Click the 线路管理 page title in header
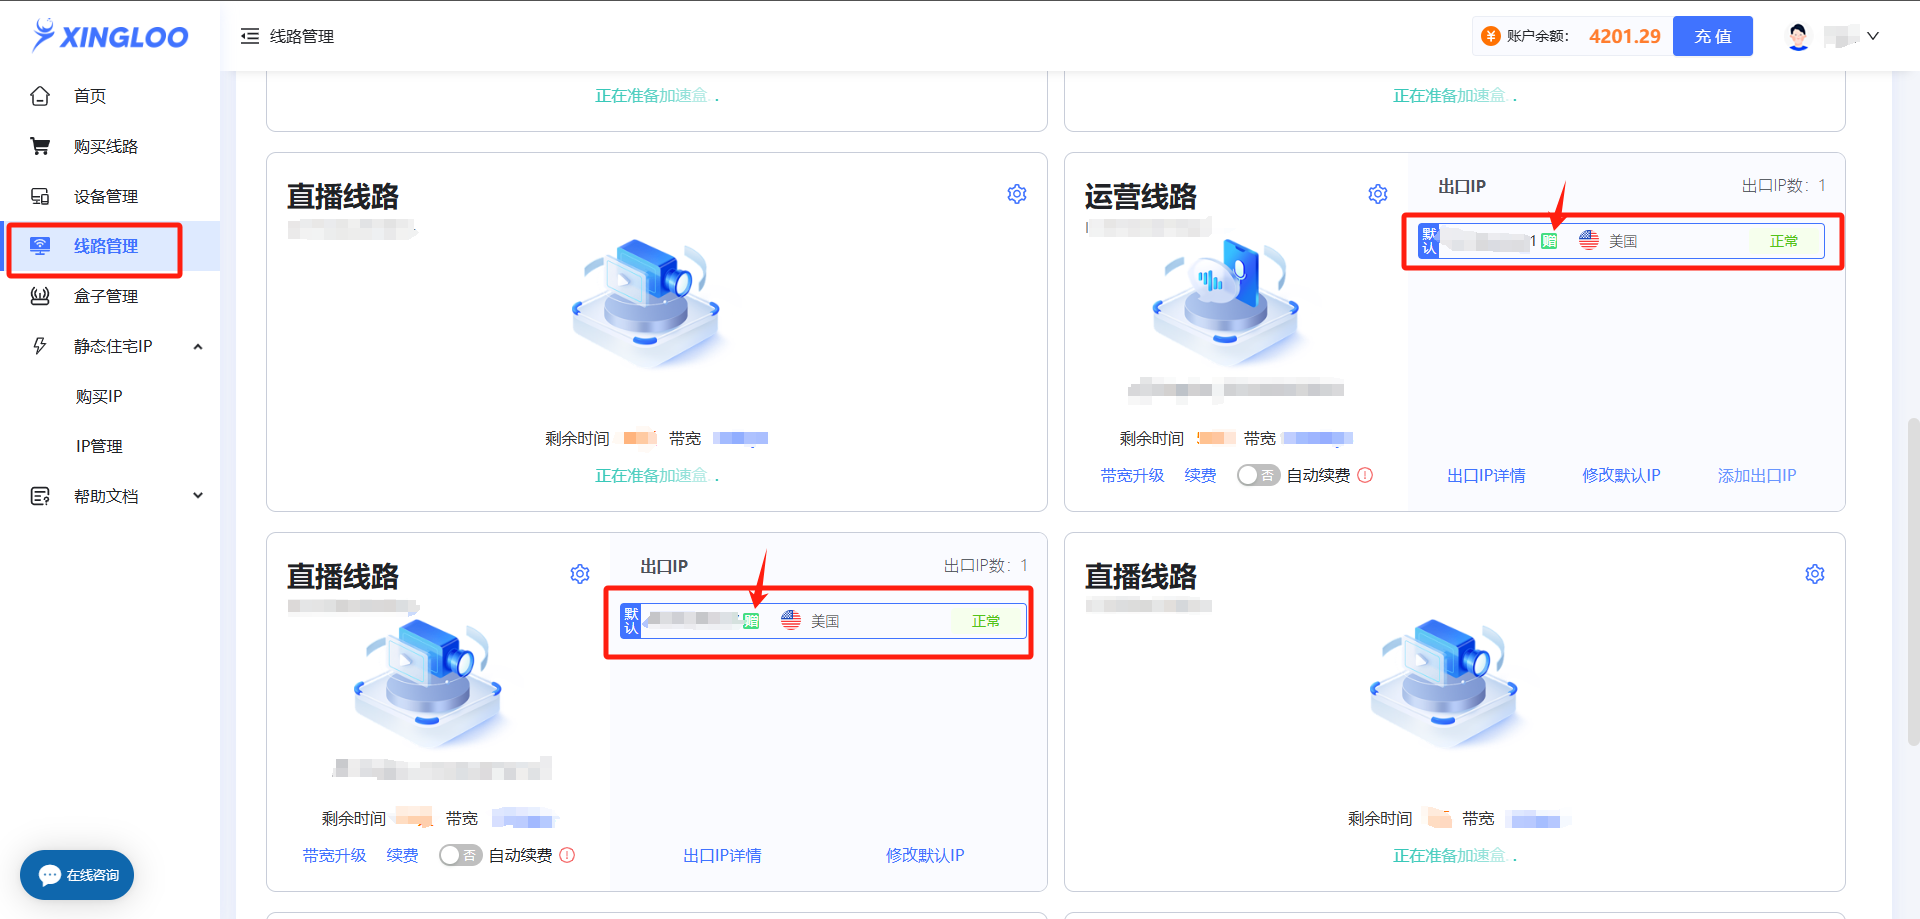Screen dimensions: 1920x919 tap(302, 36)
